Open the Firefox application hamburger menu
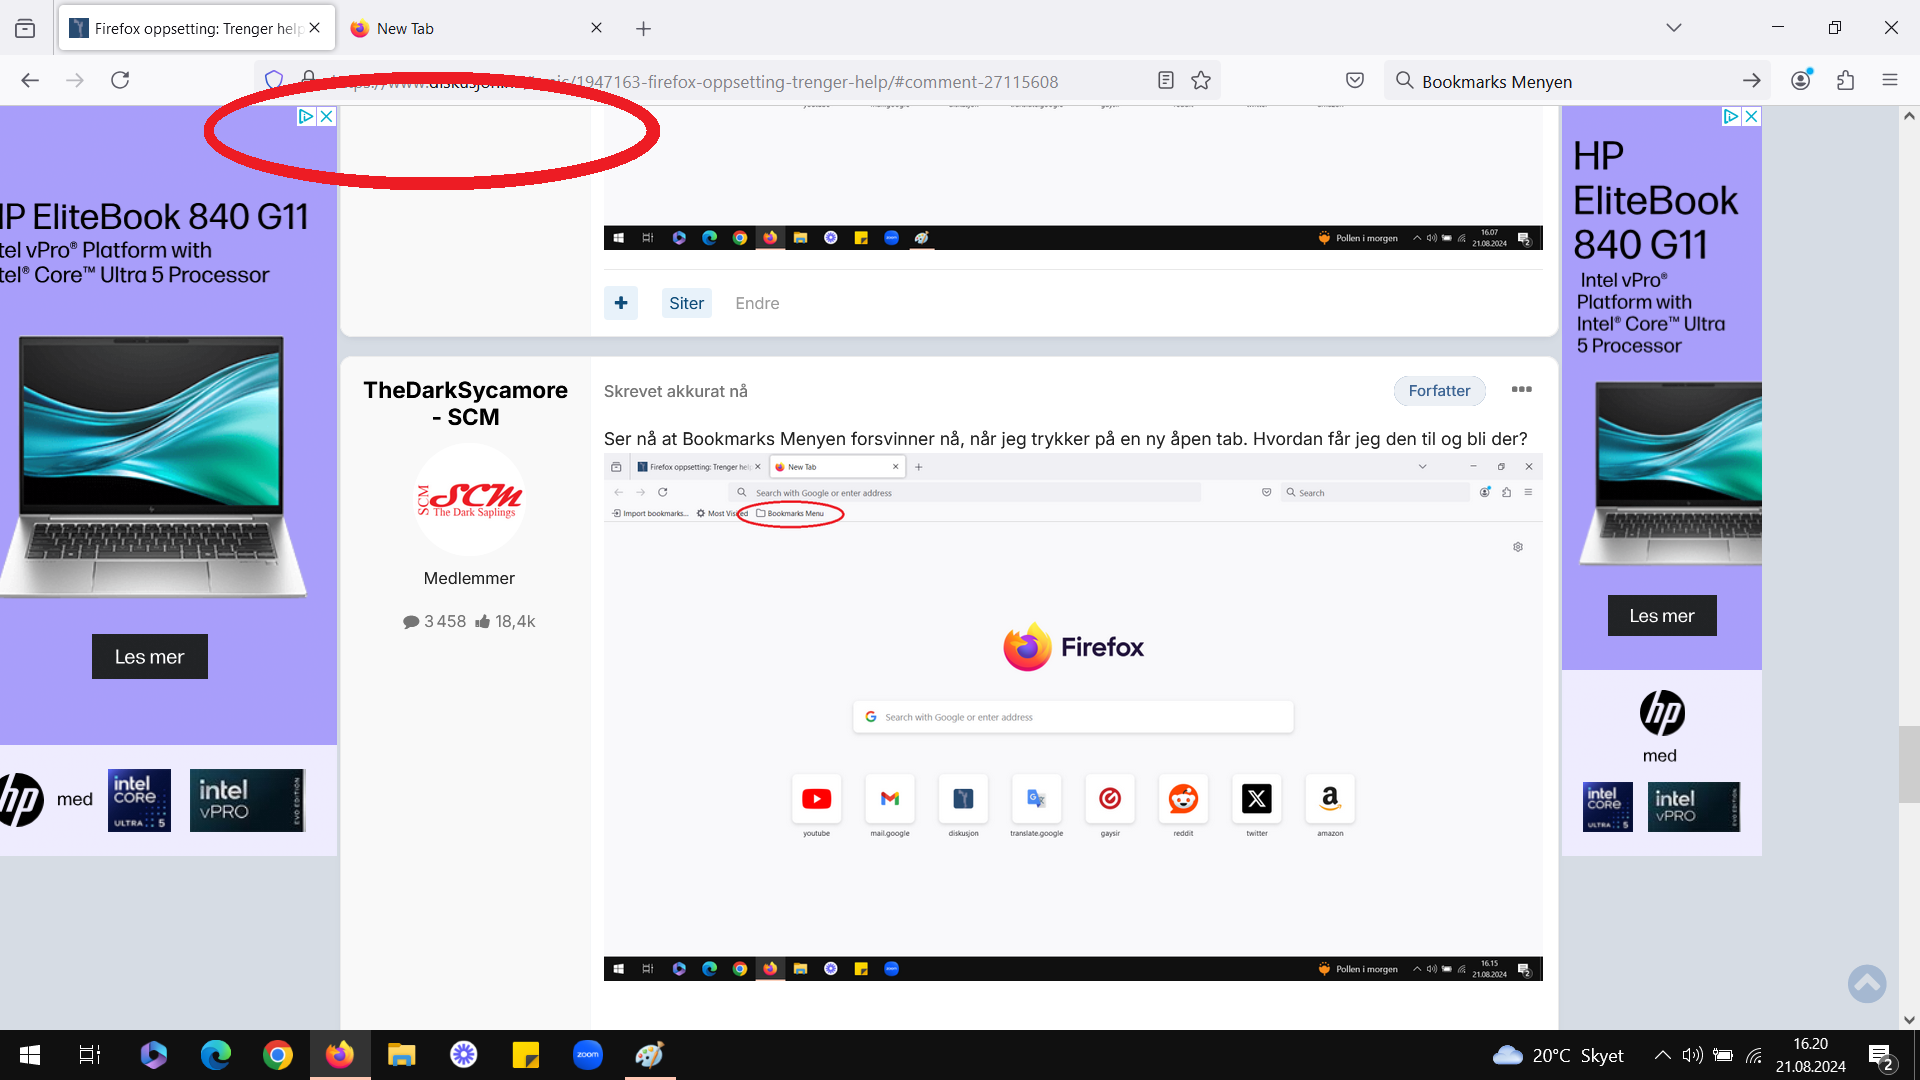Viewport: 1920px width, 1080px height. (x=1889, y=80)
